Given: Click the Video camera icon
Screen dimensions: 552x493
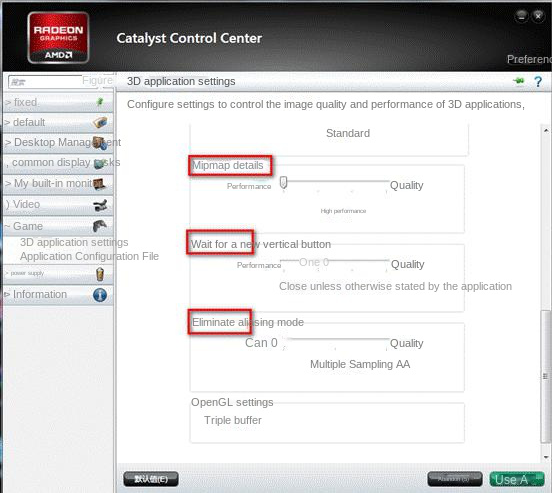Looking at the screenshot, I should [x=100, y=205].
